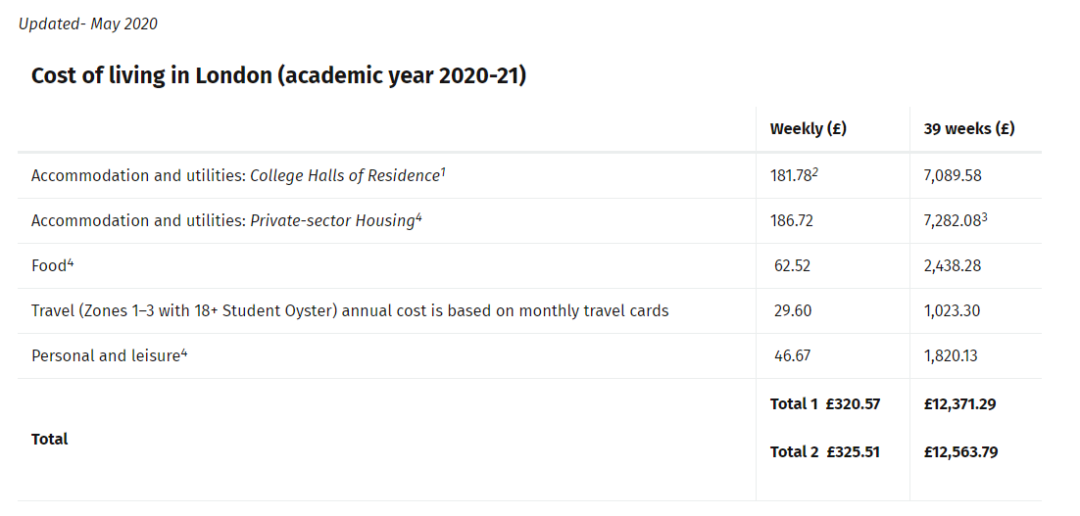Click footnote 1 after Halls of Residence
1080x516 pixels.
[x=443, y=172]
